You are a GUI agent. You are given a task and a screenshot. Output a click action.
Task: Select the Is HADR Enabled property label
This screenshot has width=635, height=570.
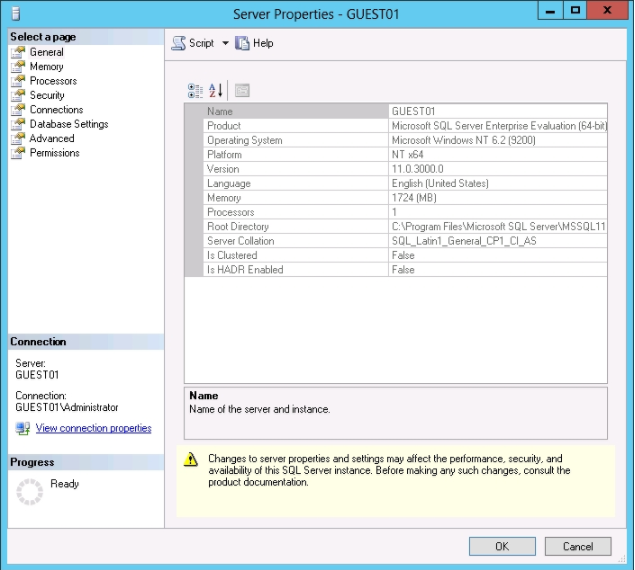(245, 270)
